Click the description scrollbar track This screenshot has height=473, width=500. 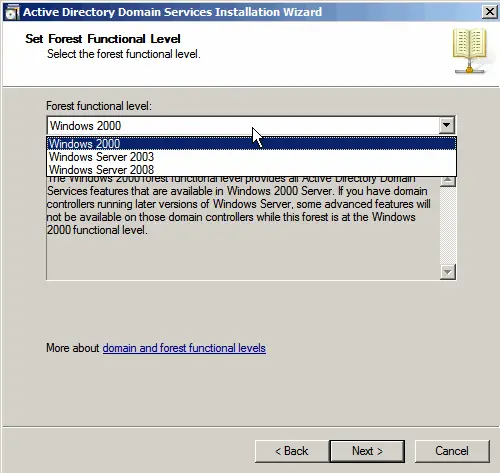point(448,226)
